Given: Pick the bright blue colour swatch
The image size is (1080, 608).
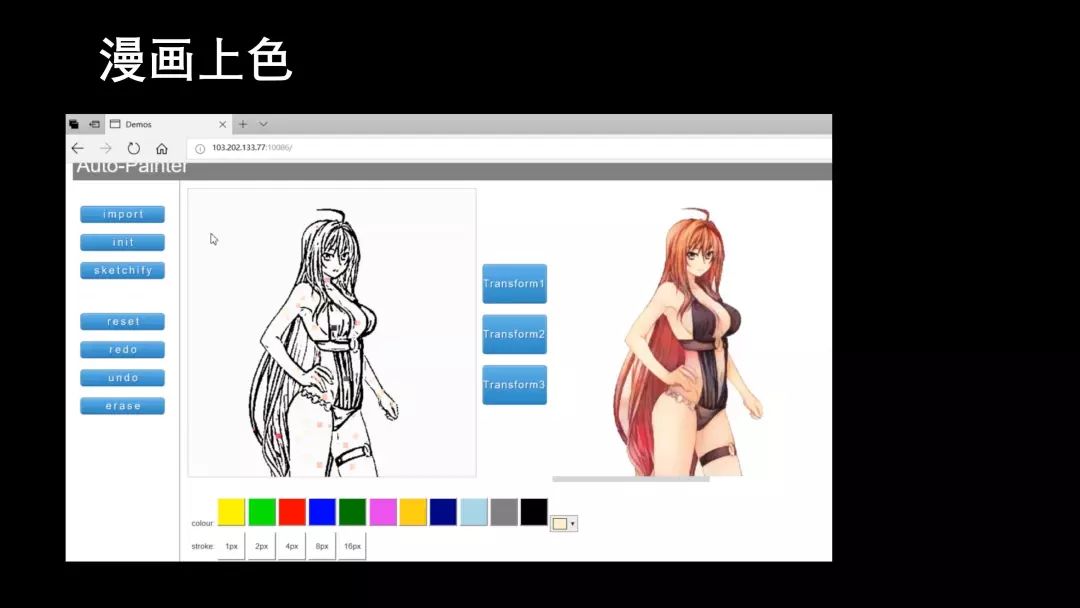Looking at the screenshot, I should tap(322, 512).
